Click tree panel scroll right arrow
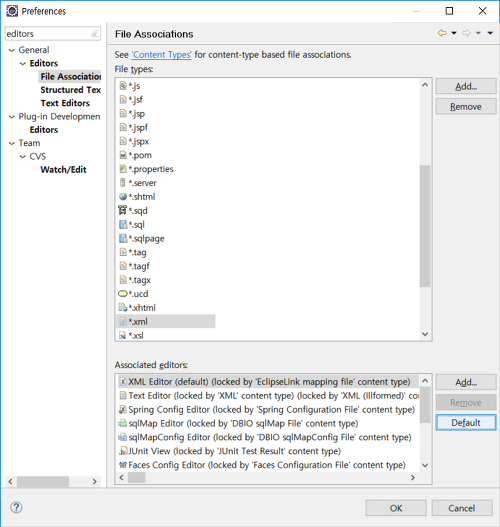 94,481
